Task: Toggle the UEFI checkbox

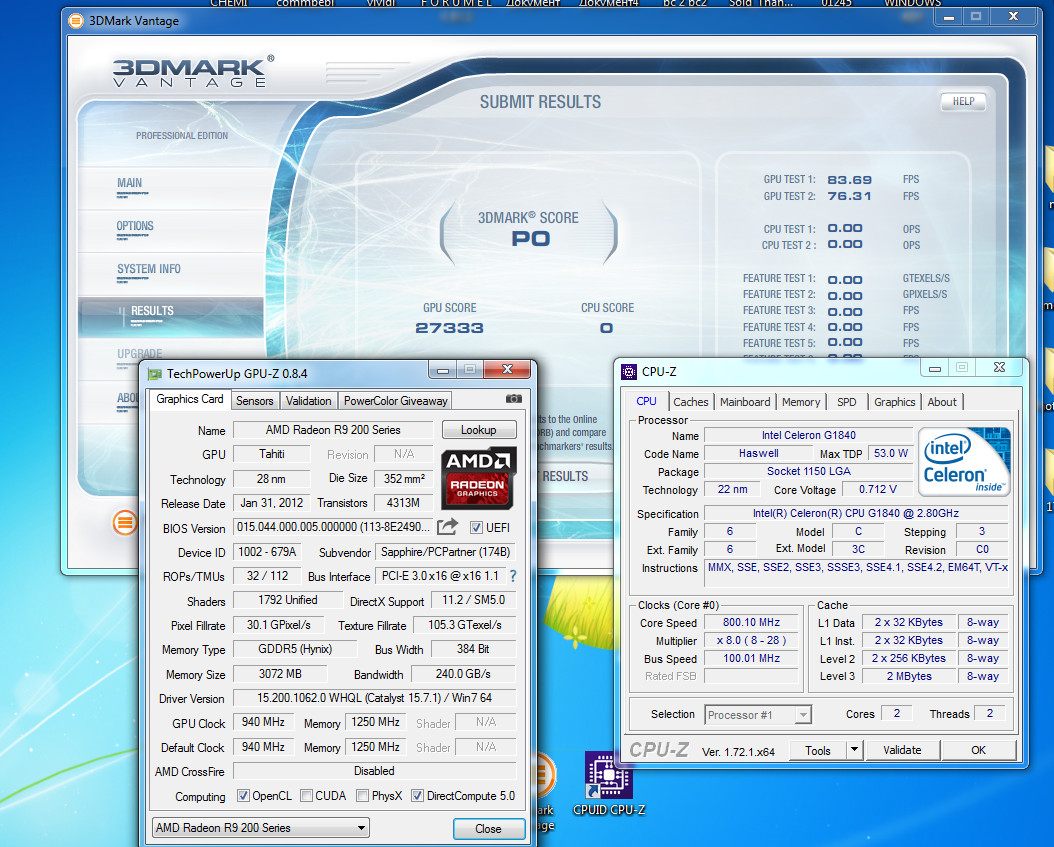Action: tap(477, 527)
